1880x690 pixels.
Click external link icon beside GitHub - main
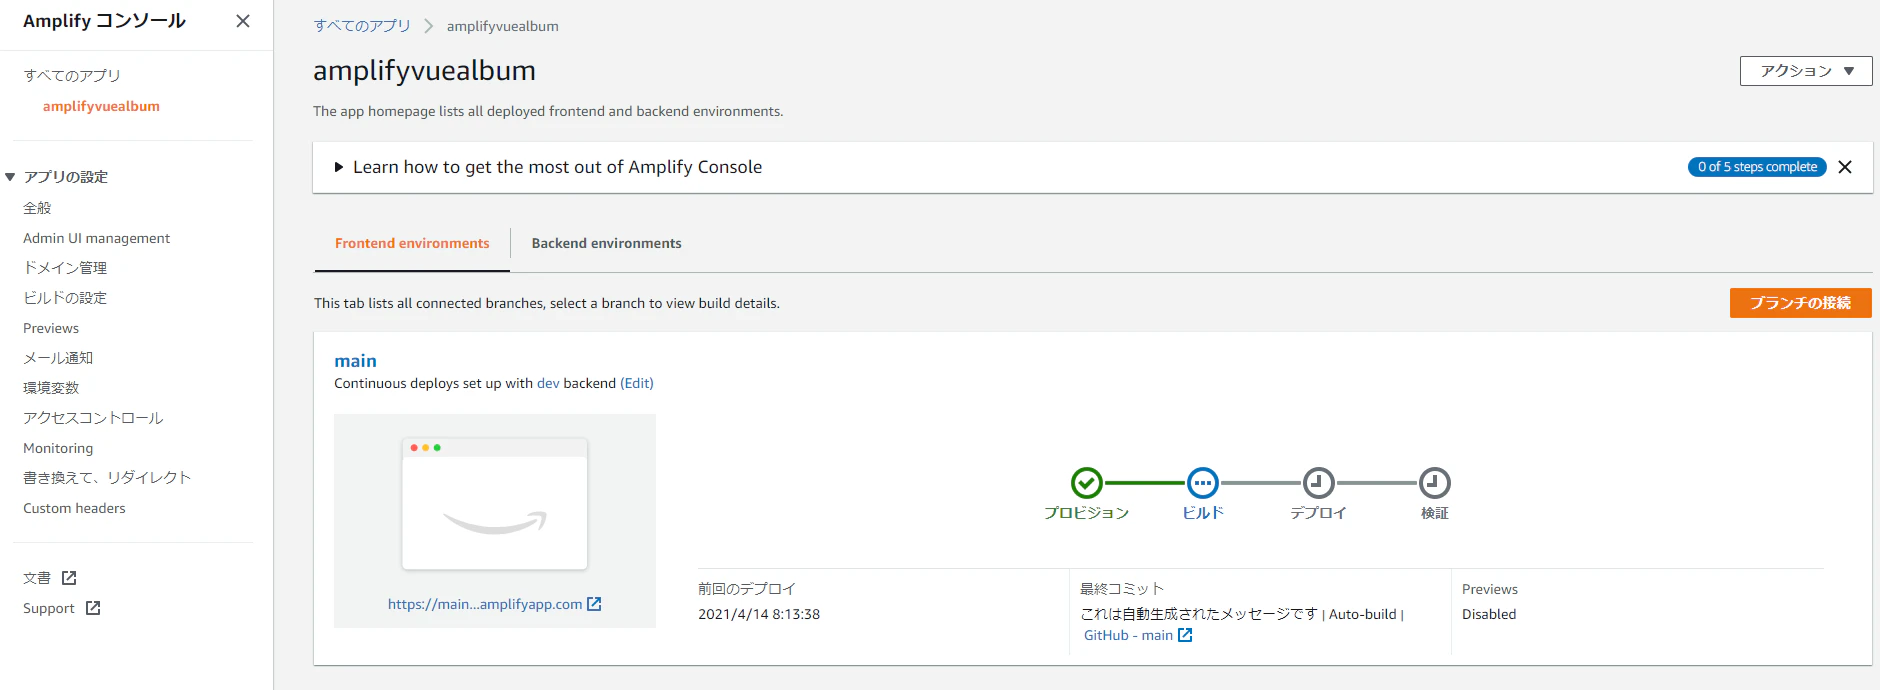1185,635
